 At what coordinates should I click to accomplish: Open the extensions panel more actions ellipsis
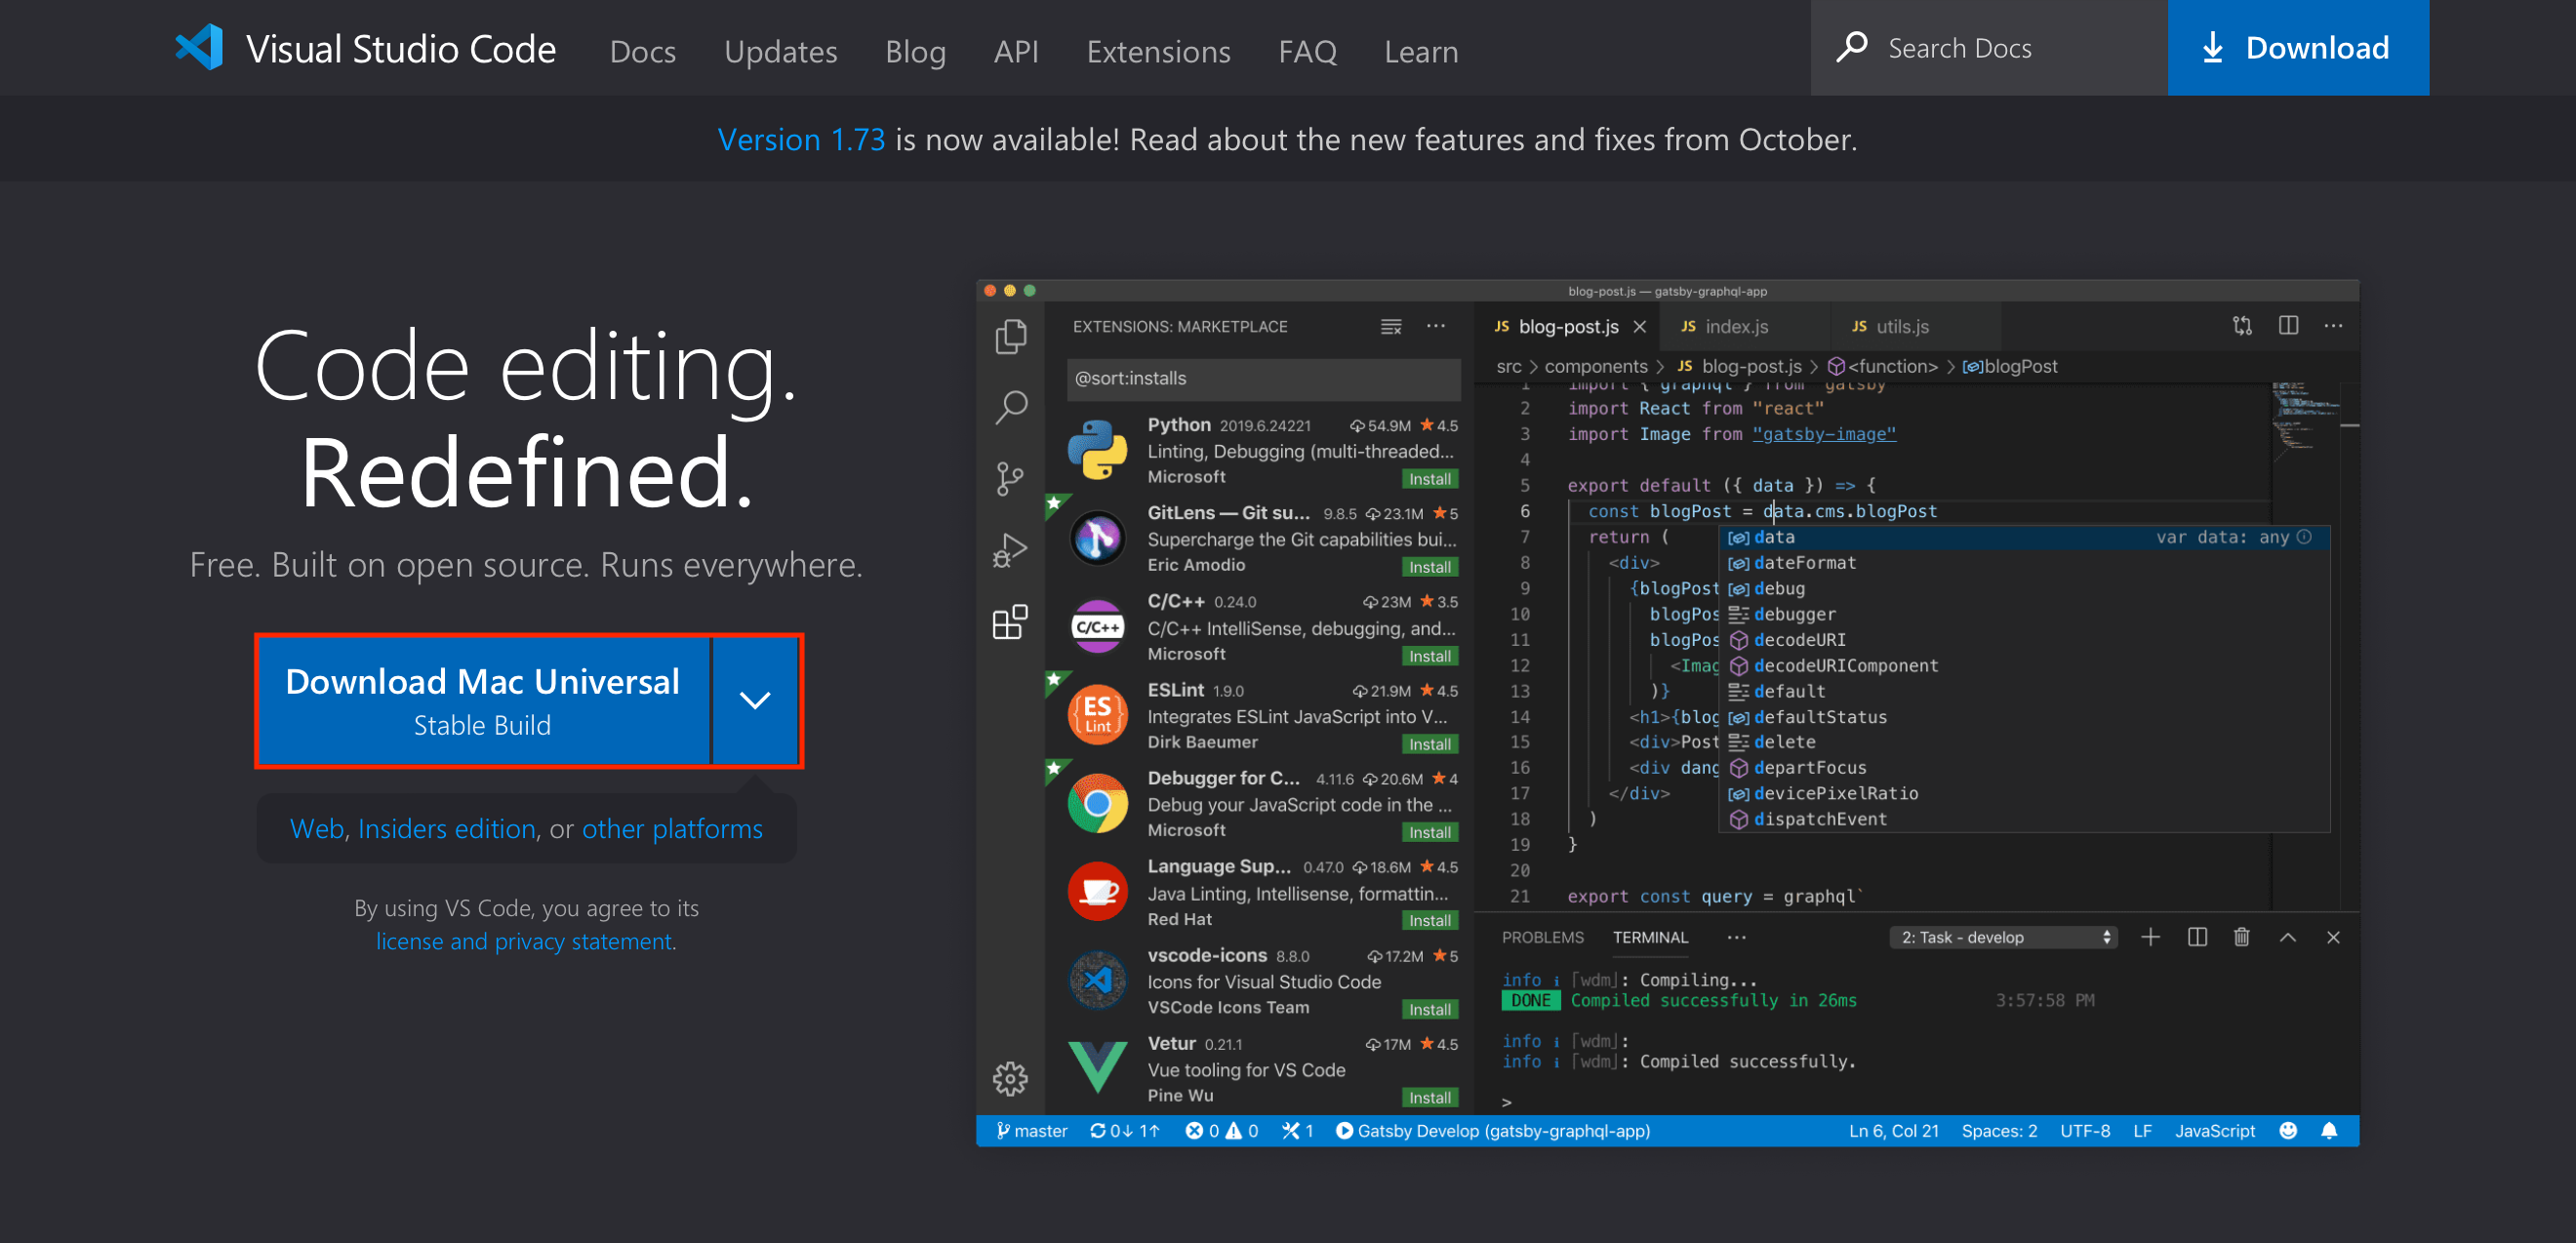[1435, 326]
